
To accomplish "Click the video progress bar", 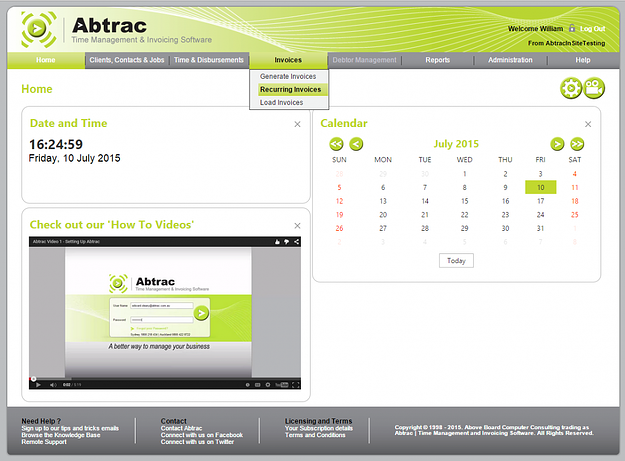I will pyautogui.click(x=165, y=378).
